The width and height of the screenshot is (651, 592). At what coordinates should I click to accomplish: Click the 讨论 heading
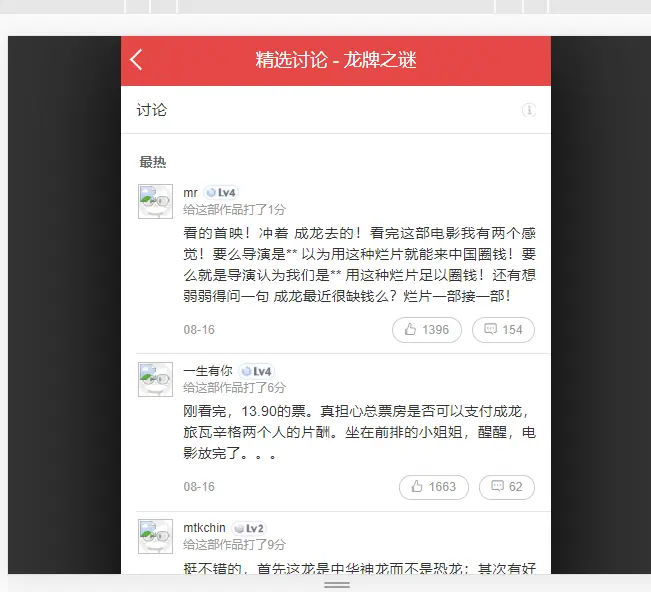tap(152, 110)
